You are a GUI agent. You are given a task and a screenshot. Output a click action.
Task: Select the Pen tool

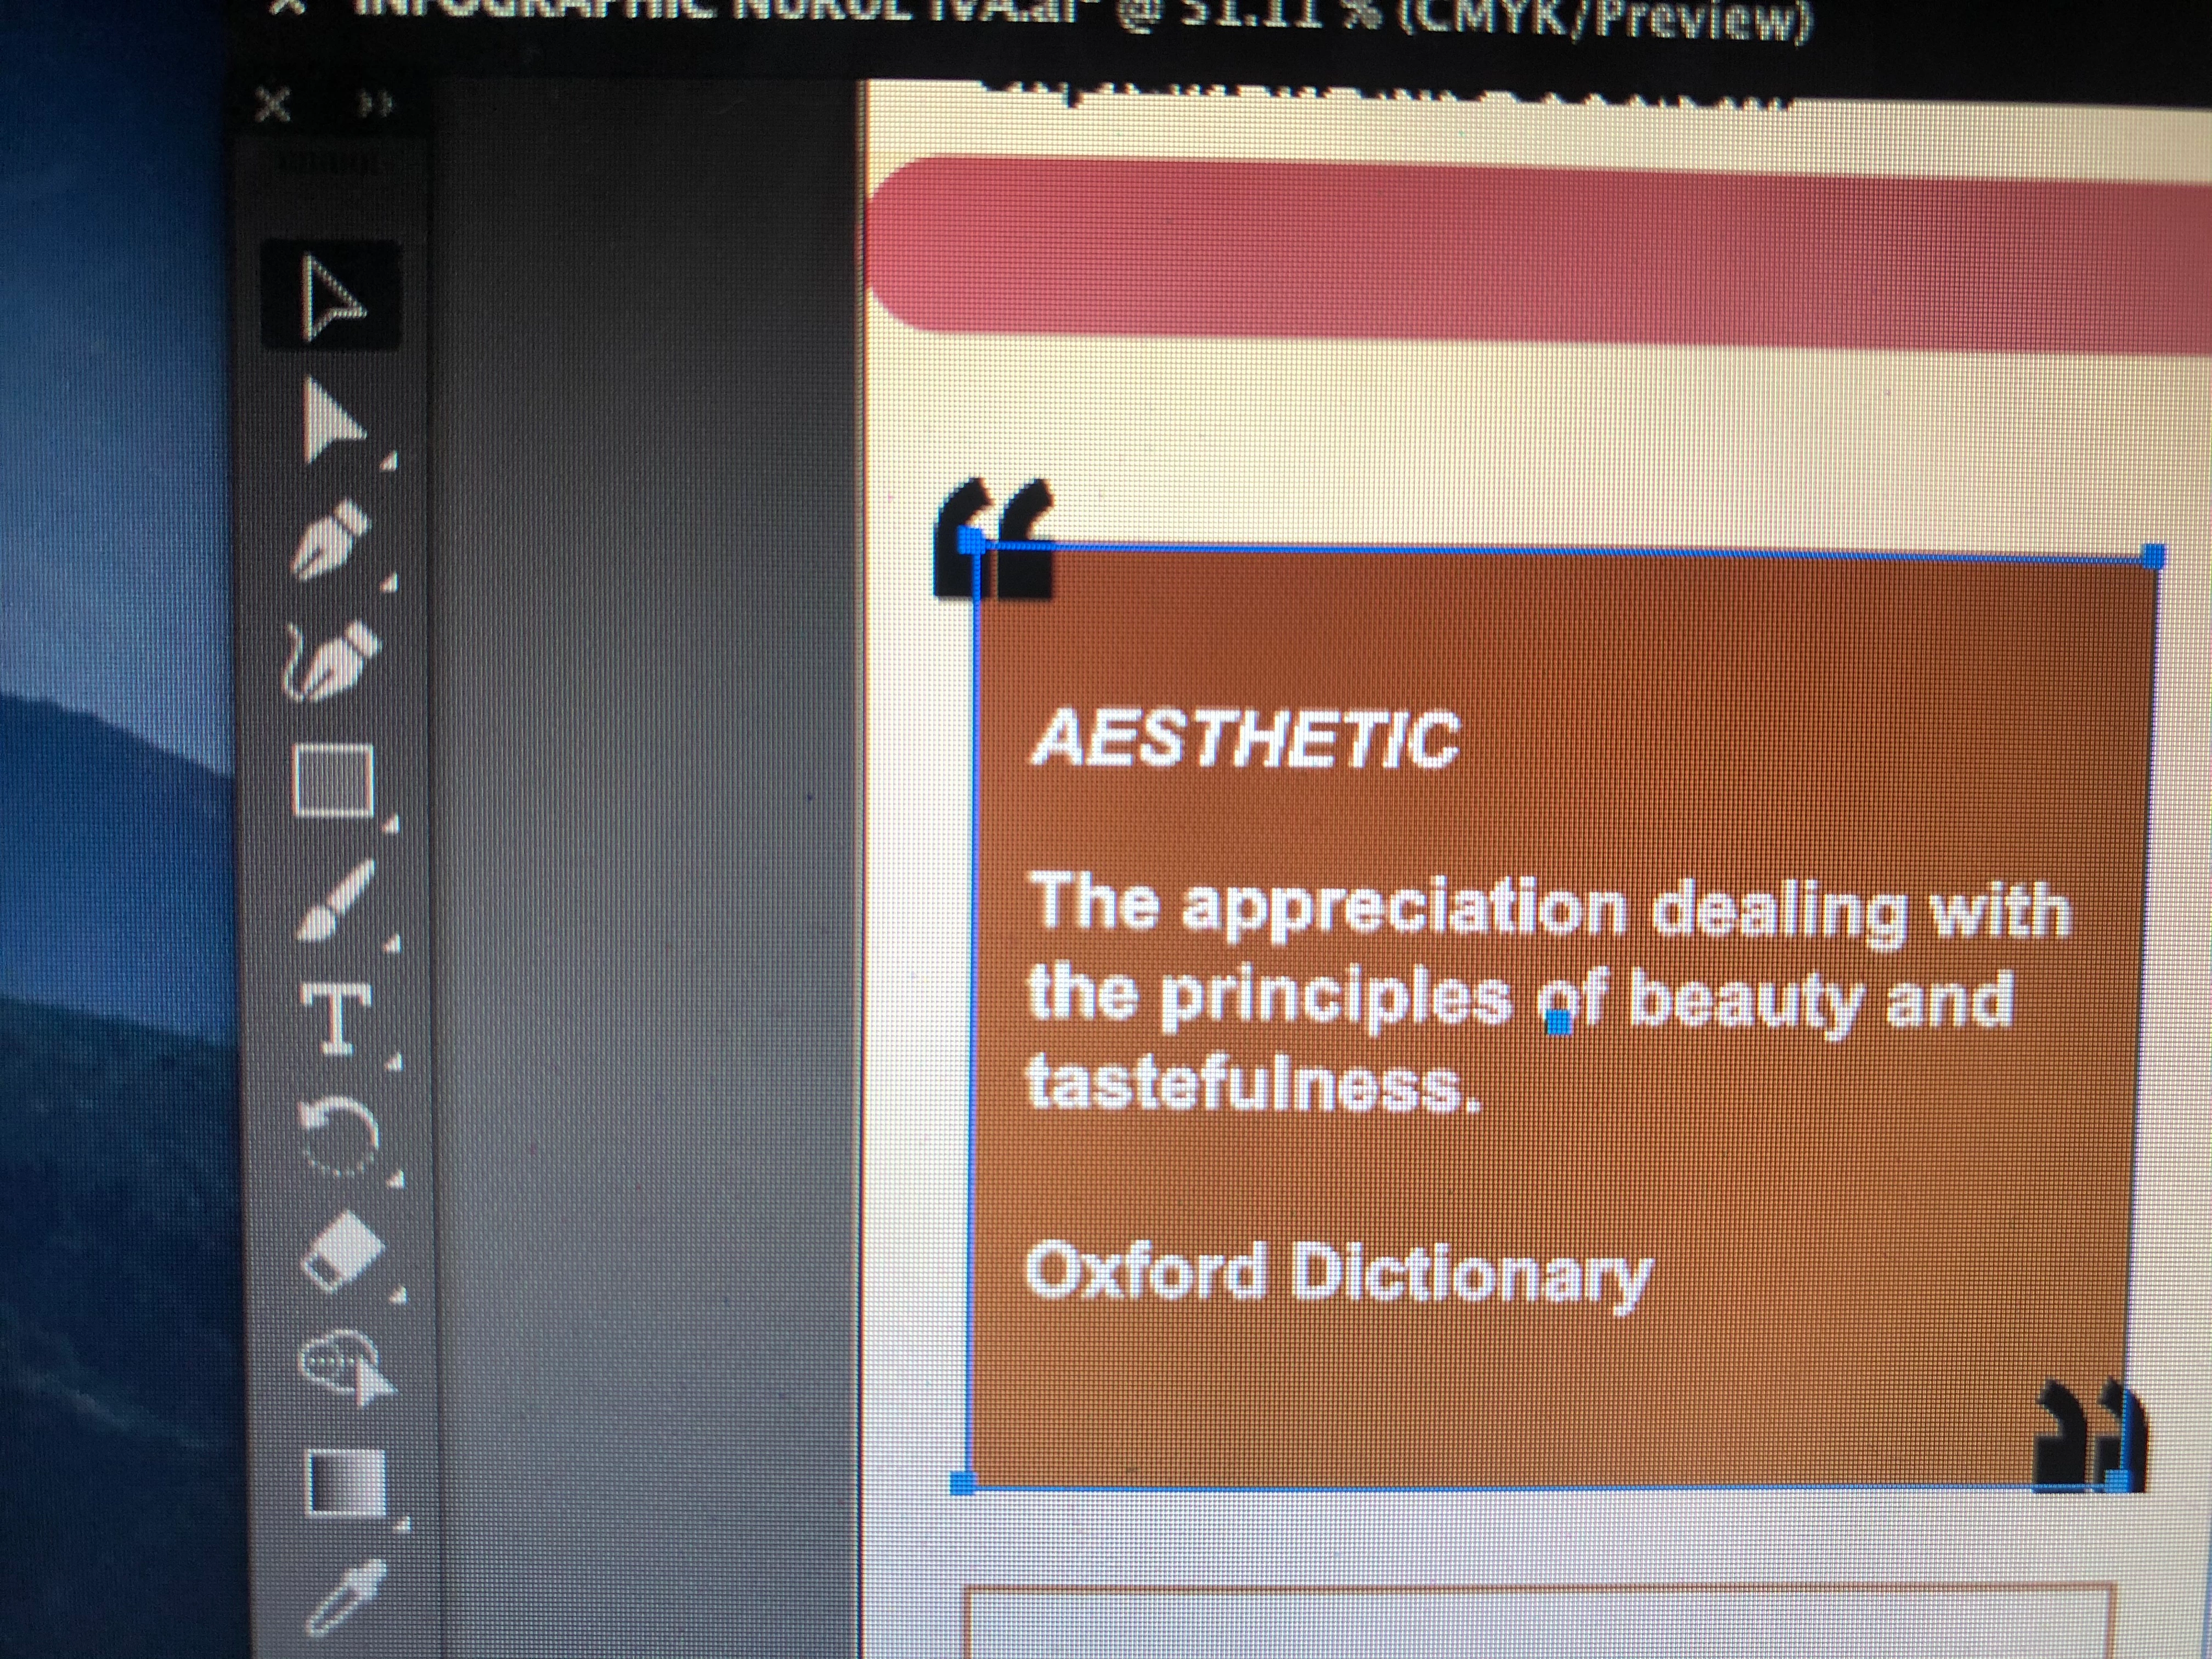(331, 540)
